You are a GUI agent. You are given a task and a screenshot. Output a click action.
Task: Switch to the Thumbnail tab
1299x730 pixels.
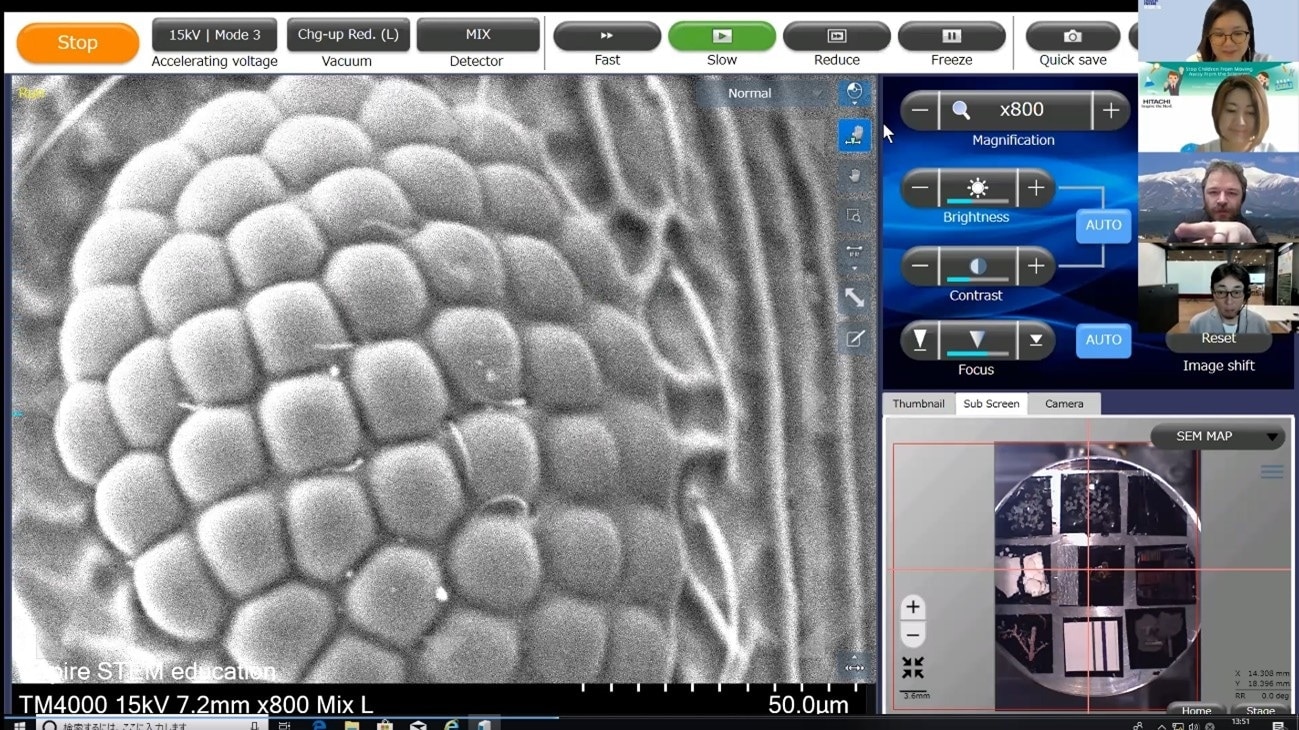tap(918, 404)
